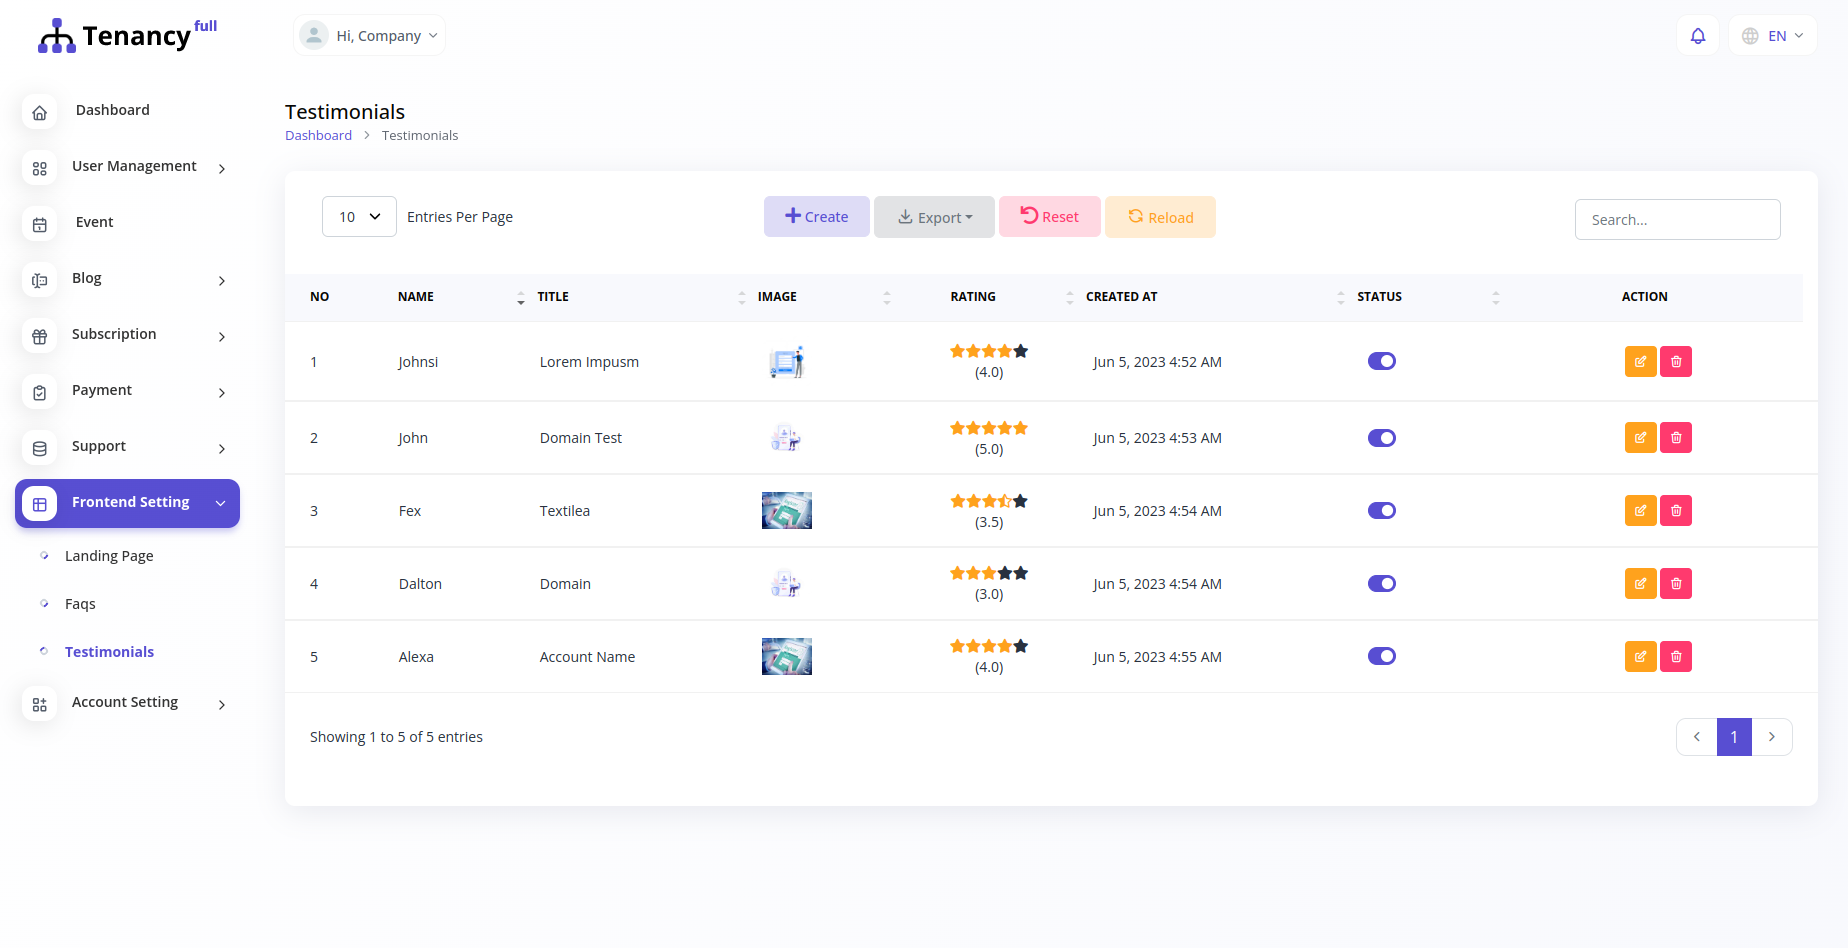Click the 5.0 star rating for John
This screenshot has height=948, width=1848.
tap(988, 429)
